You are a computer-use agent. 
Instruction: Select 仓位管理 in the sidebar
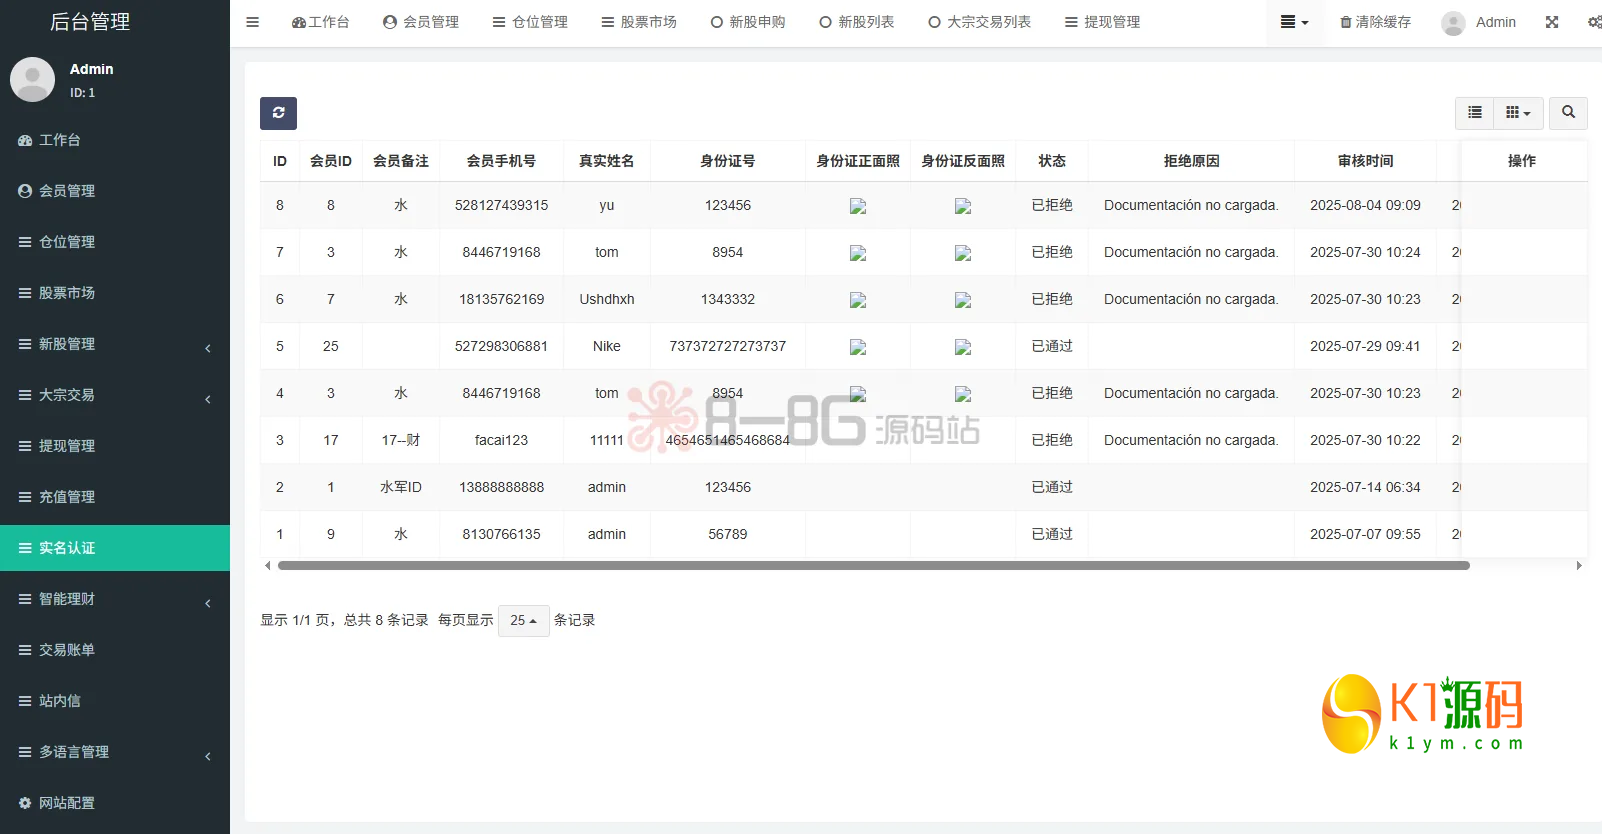pos(115,242)
